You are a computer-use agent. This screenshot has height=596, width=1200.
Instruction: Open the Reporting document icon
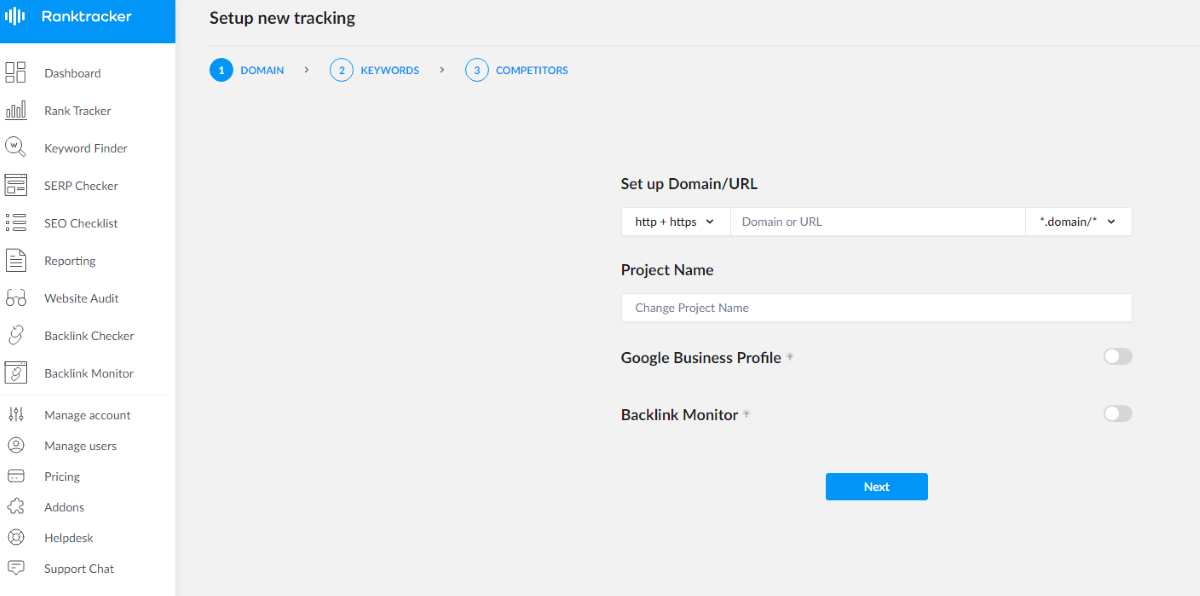pos(16,260)
